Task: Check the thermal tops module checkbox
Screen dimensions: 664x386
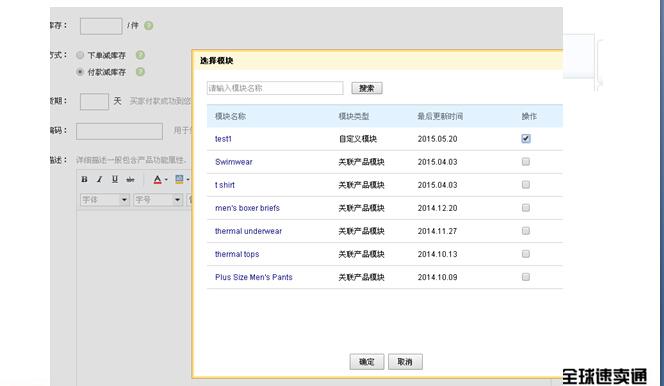Action: (x=526, y=254)
